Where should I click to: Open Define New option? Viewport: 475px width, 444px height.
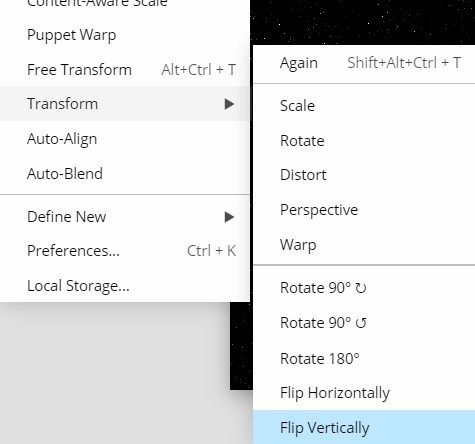tap(125, 217)
